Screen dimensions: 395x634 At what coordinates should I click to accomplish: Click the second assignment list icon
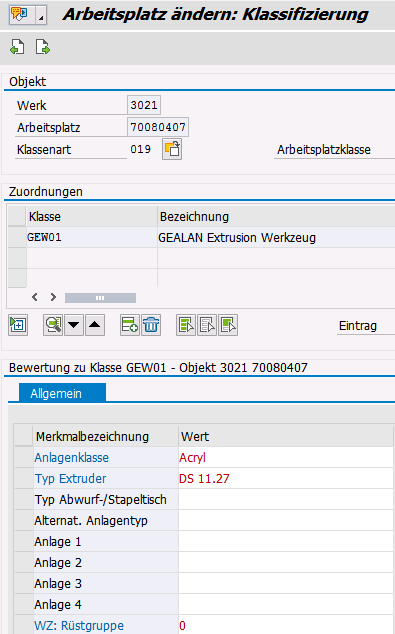pos(207,325)
